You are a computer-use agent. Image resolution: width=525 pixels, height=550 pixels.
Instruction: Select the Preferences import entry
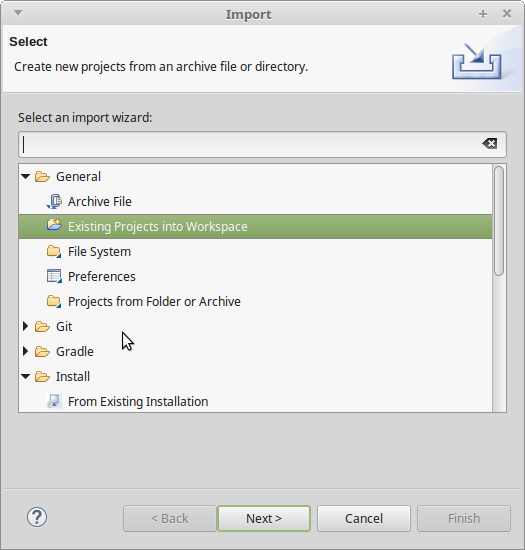point(102,277)
